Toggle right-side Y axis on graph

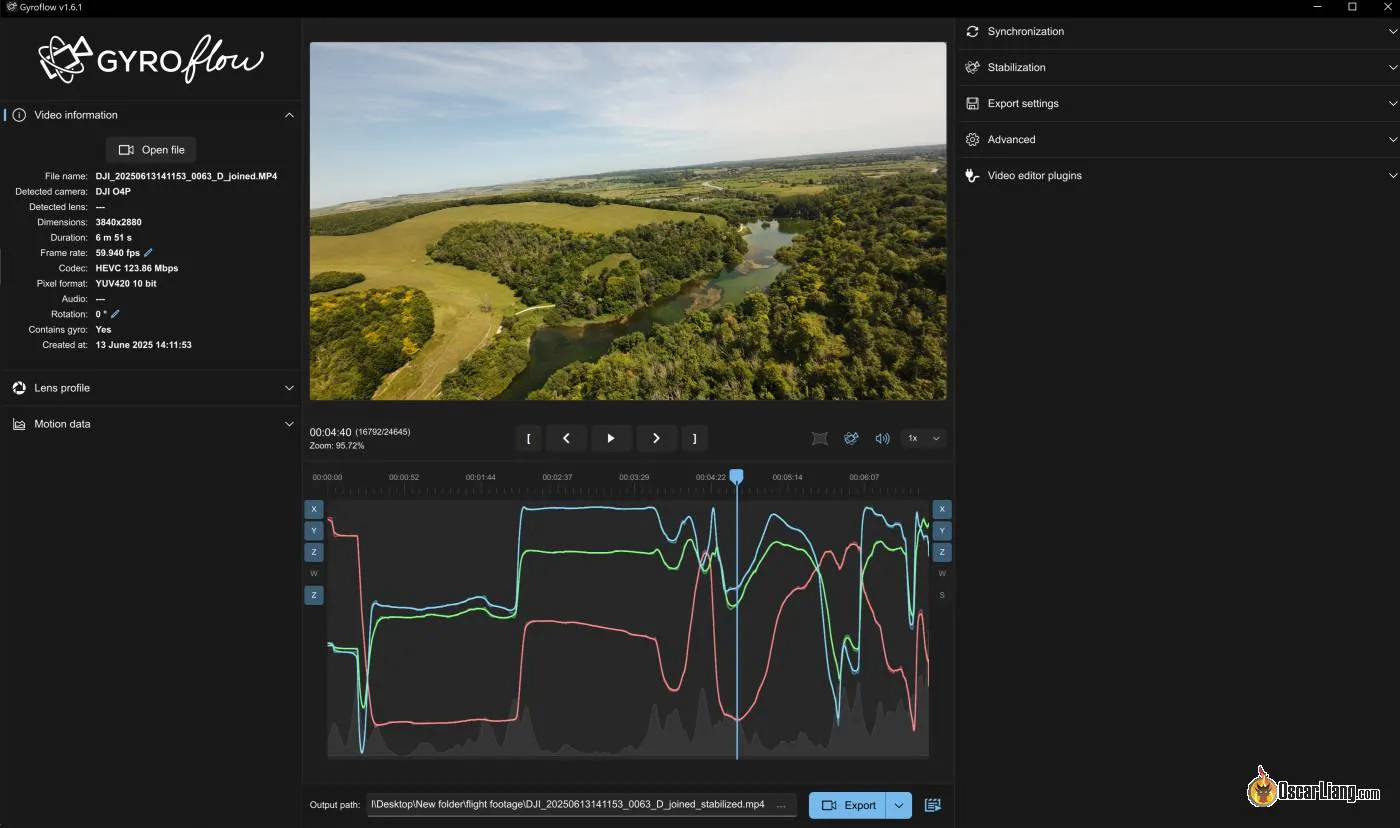coord(942,530)
